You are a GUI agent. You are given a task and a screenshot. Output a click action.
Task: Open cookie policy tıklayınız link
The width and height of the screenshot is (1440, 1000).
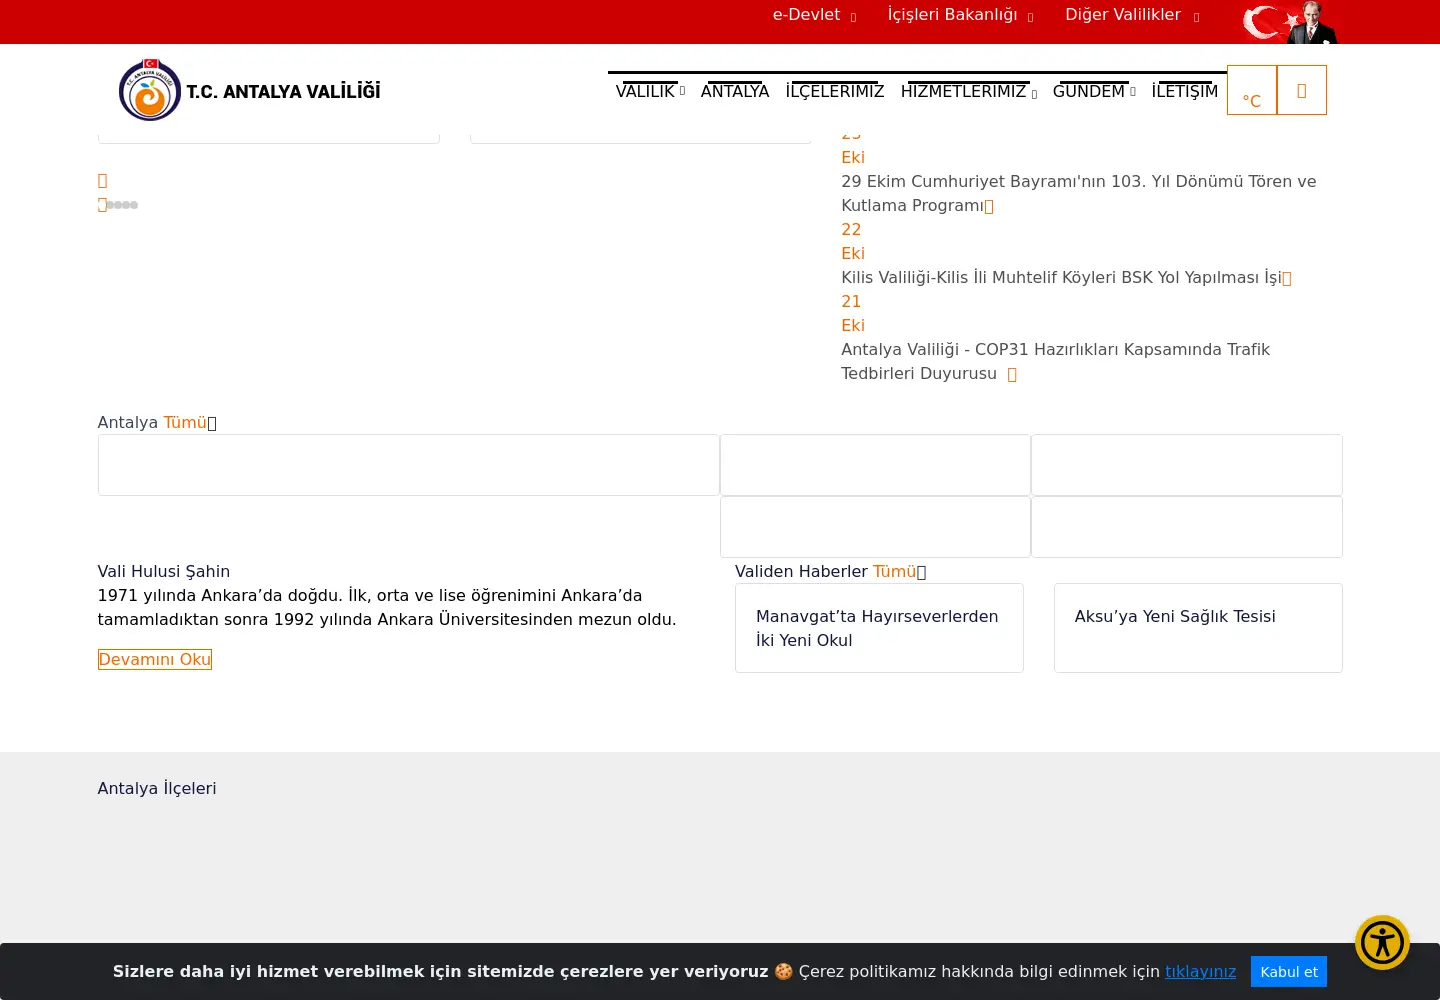coord(1200,972)
